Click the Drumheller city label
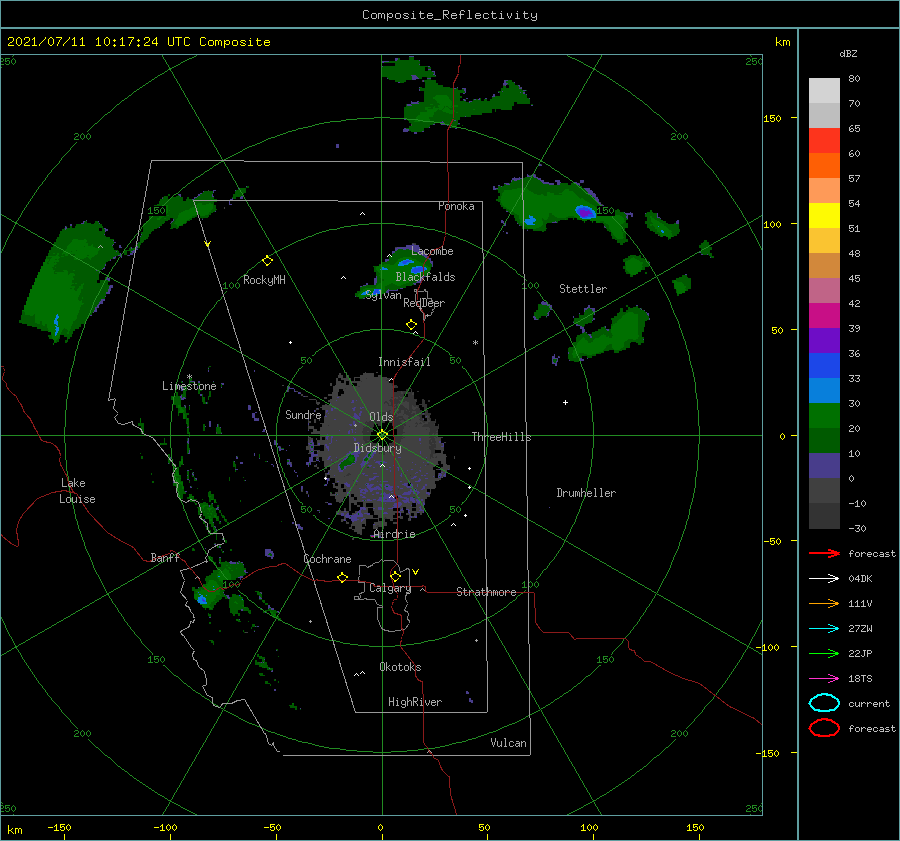900x841 pixels. tap(586, 493)
